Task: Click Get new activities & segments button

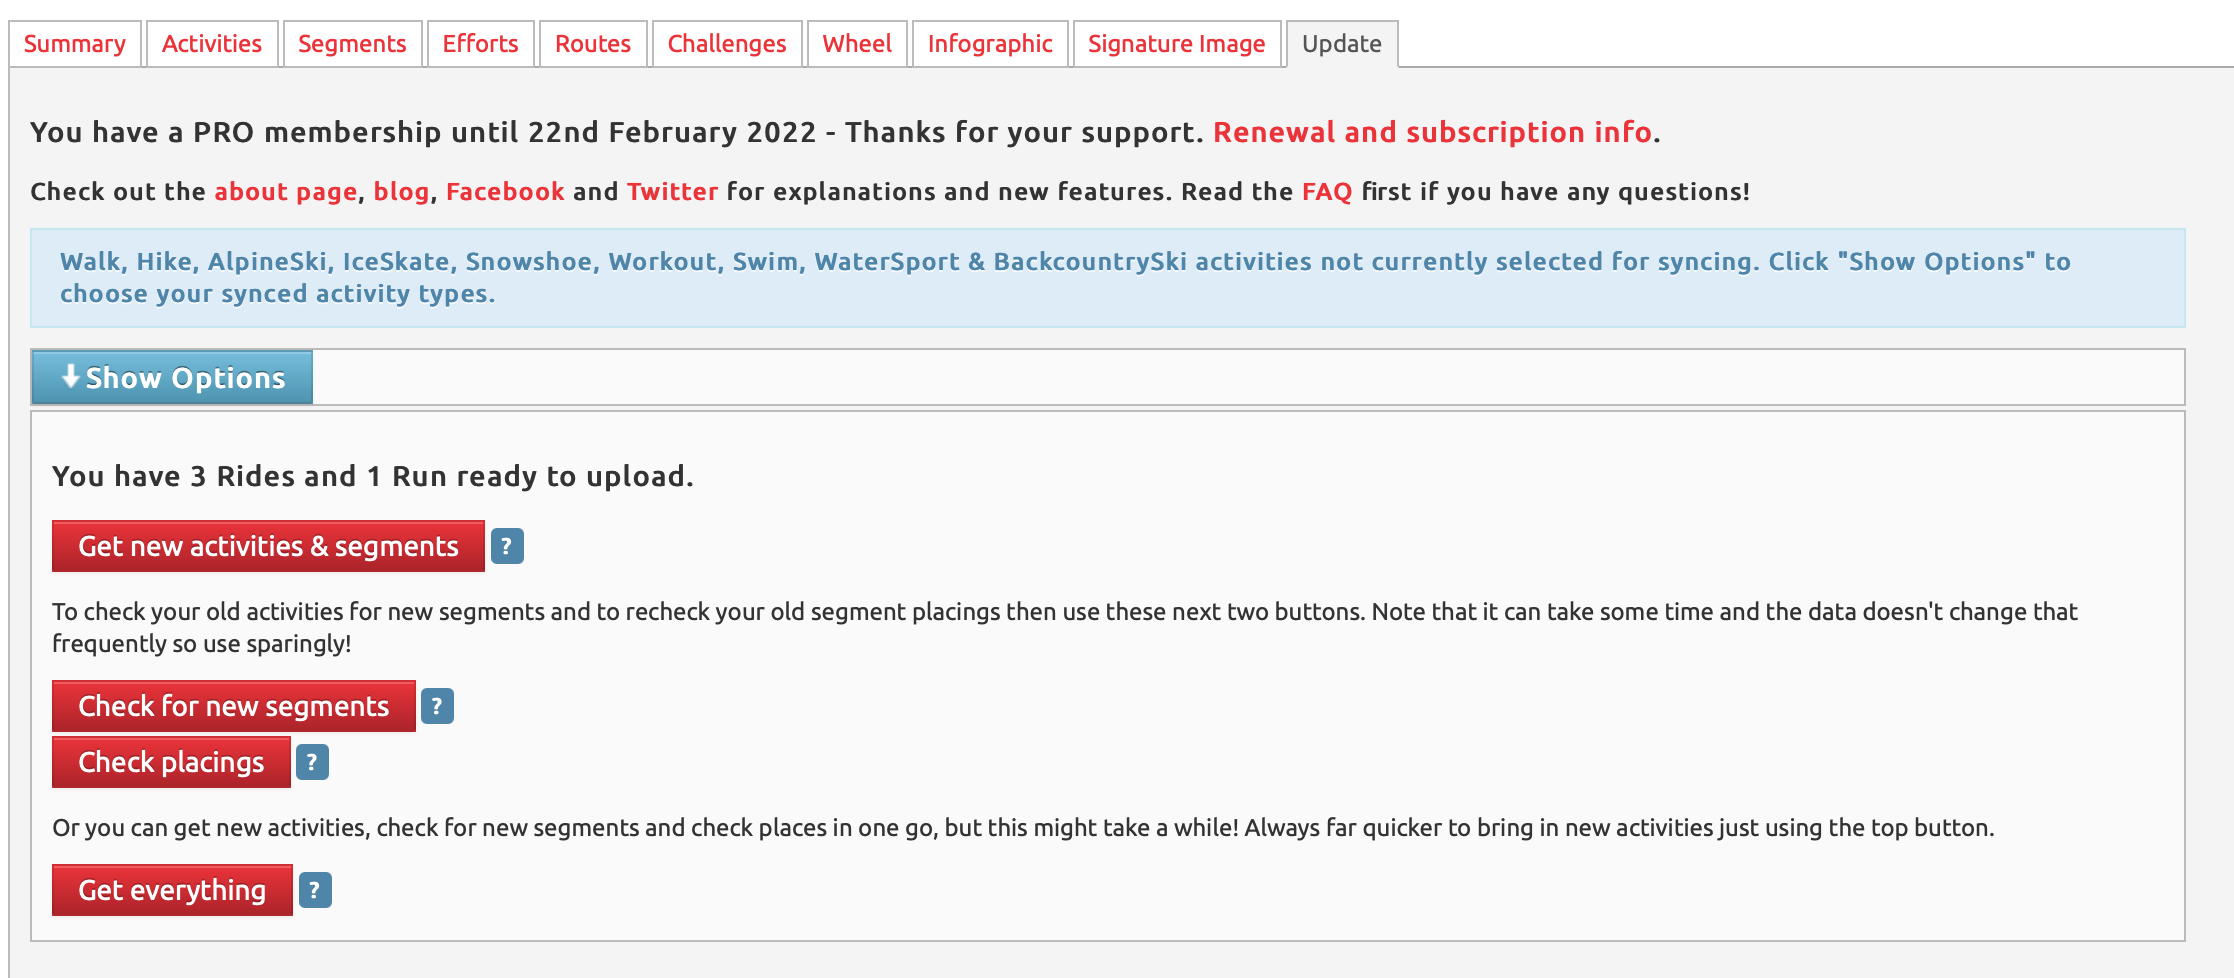Action: click(268, 546)
